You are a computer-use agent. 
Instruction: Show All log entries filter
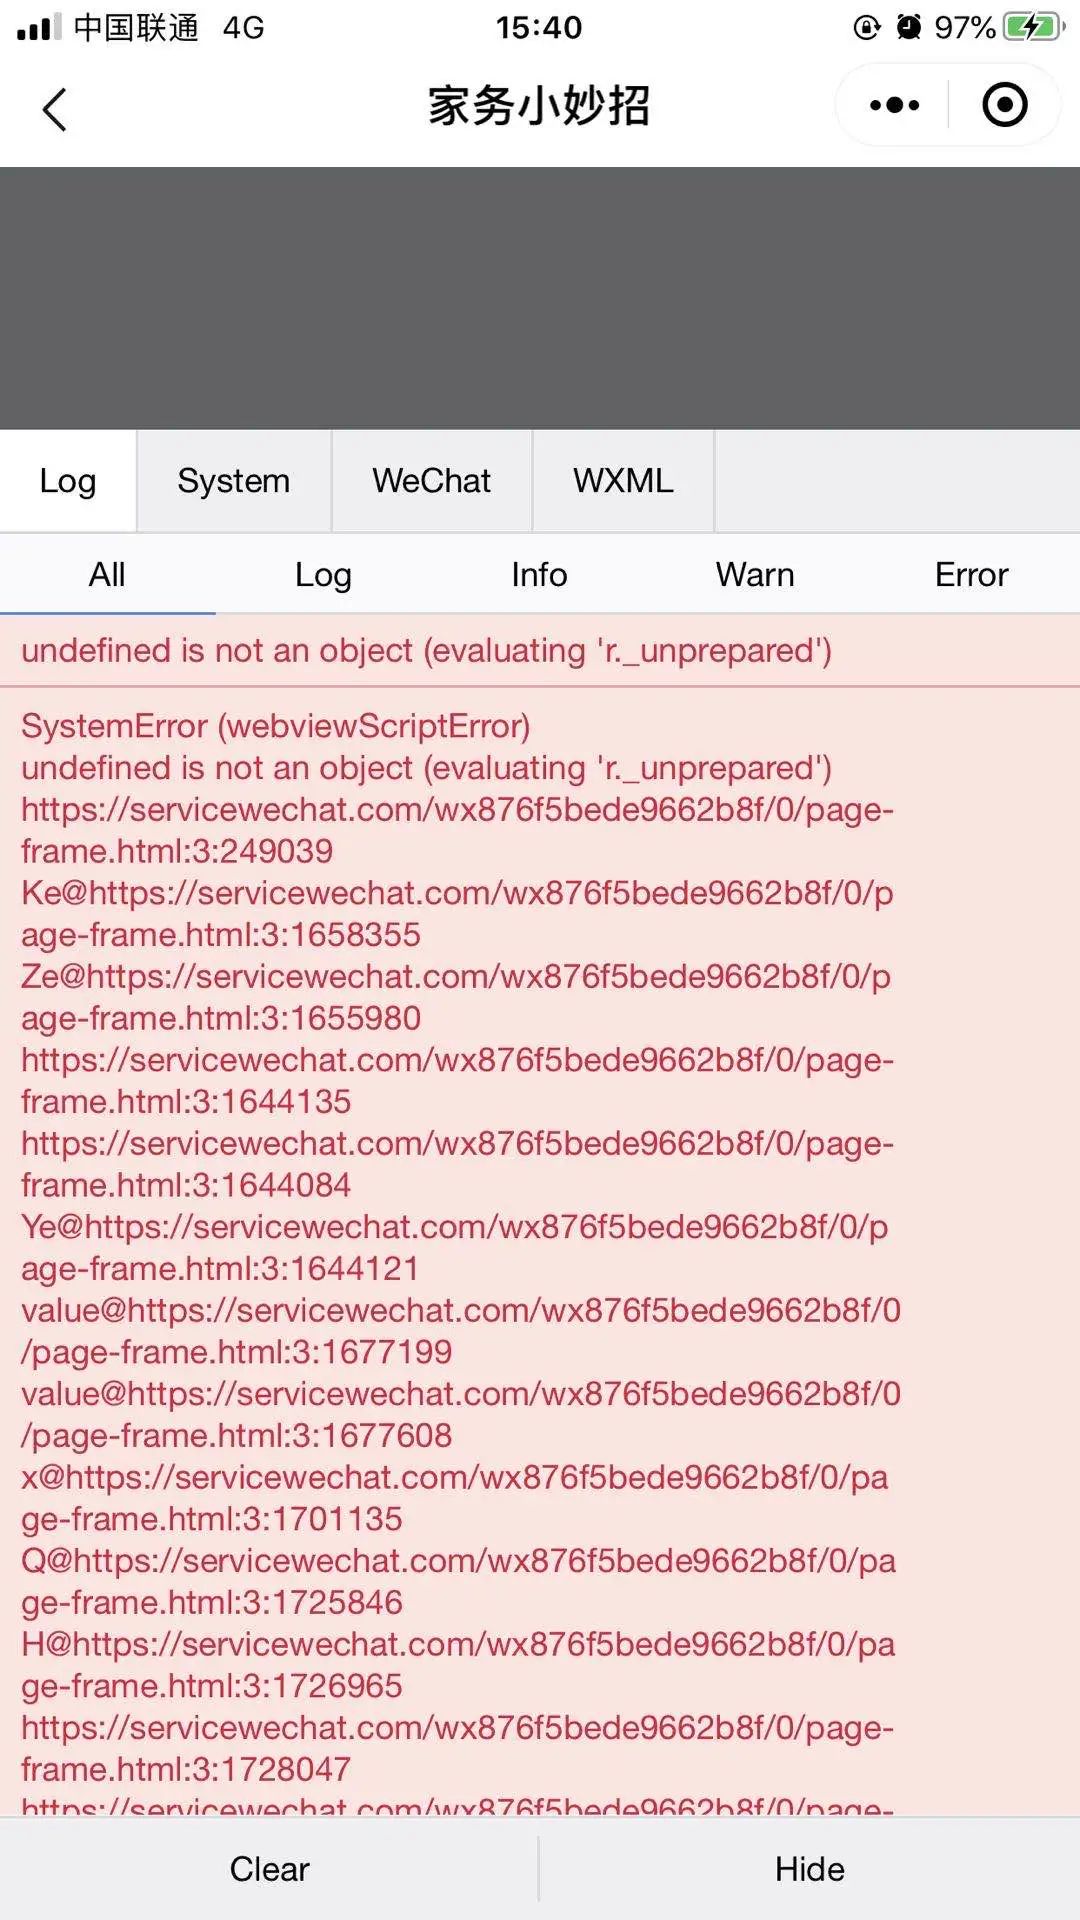[x=107, y=575]
